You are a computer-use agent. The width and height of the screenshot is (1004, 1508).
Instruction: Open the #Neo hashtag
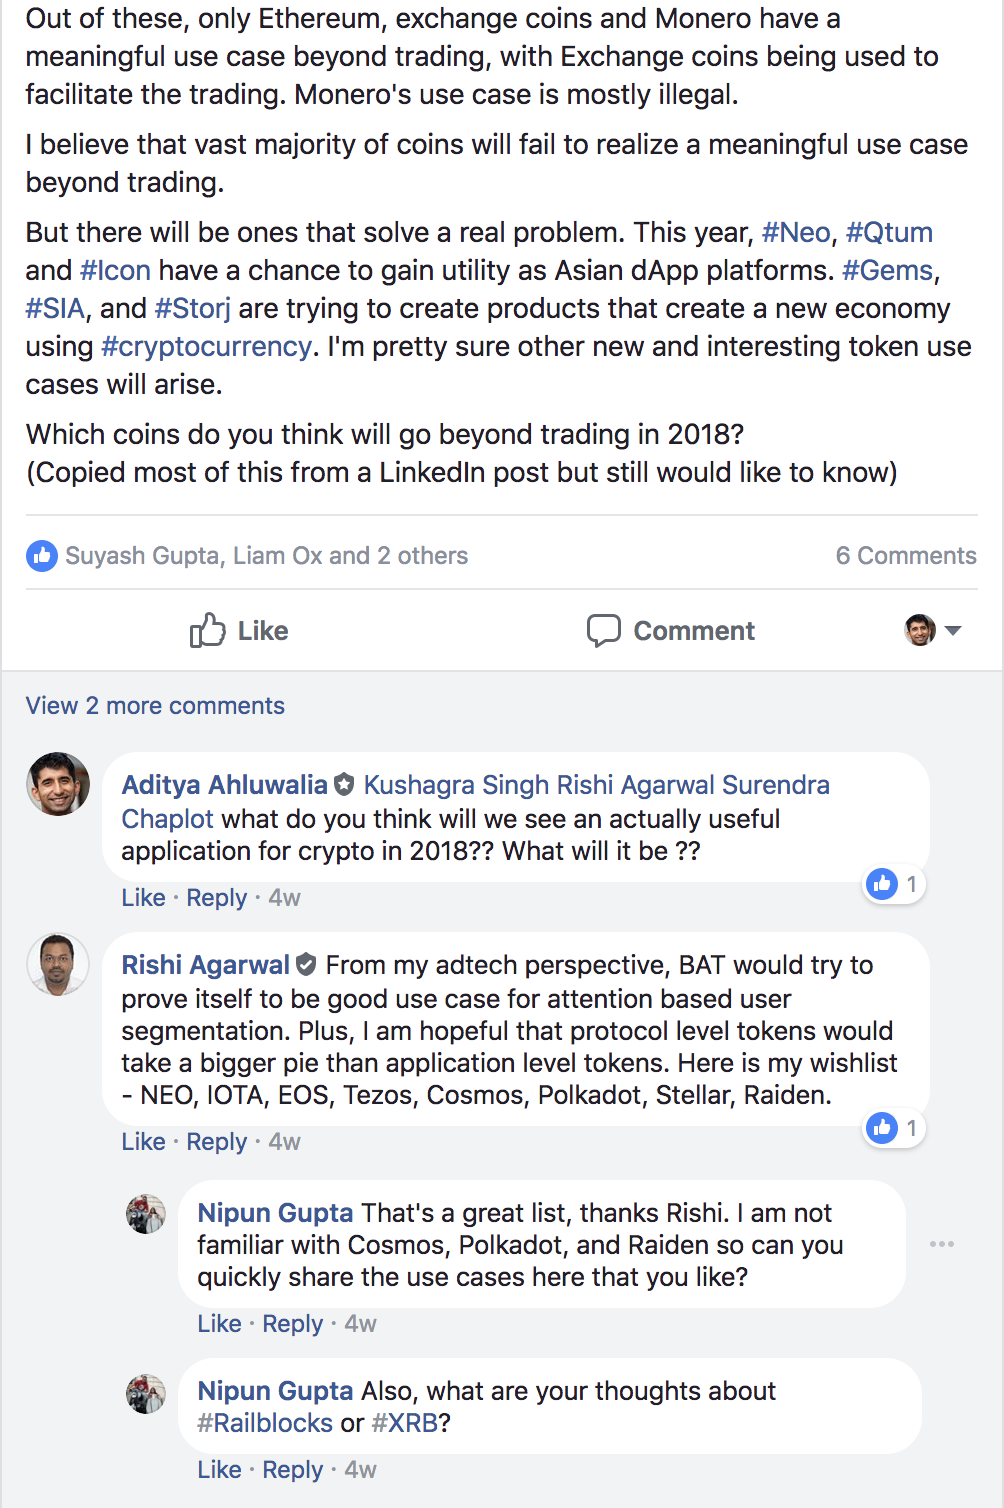tap(796, 233)
